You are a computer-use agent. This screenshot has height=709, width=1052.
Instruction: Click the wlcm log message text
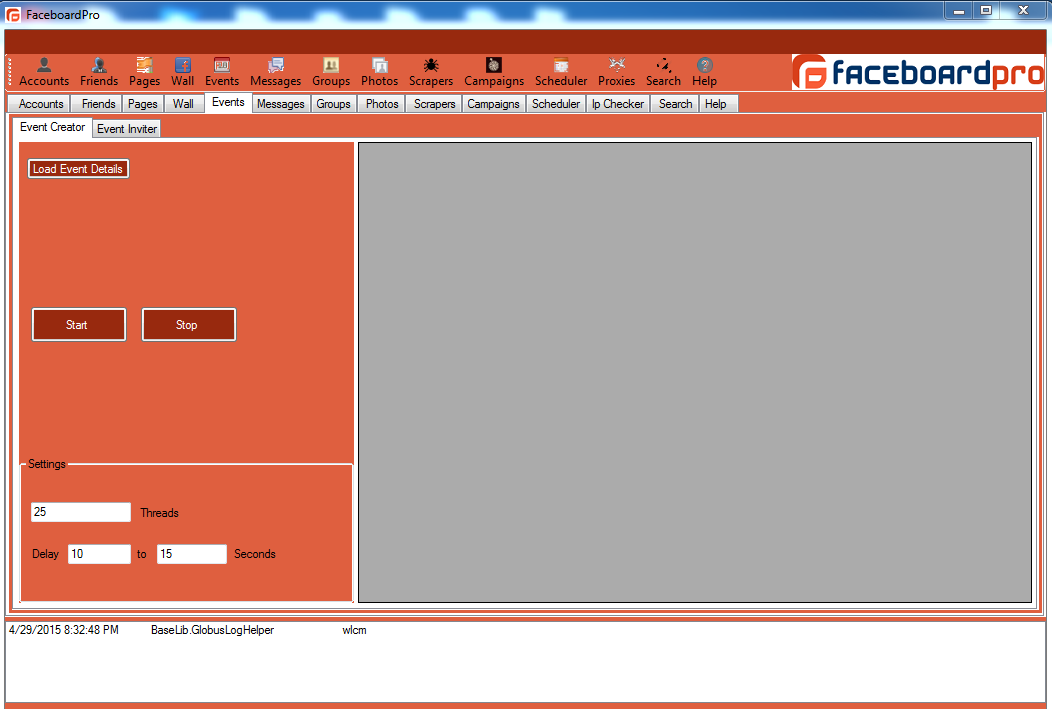(x=354, y=630)
